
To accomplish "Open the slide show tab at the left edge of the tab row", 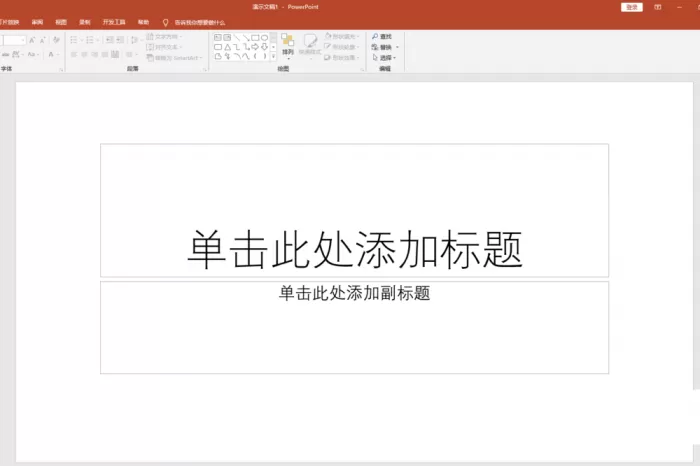I will [9, 22].
